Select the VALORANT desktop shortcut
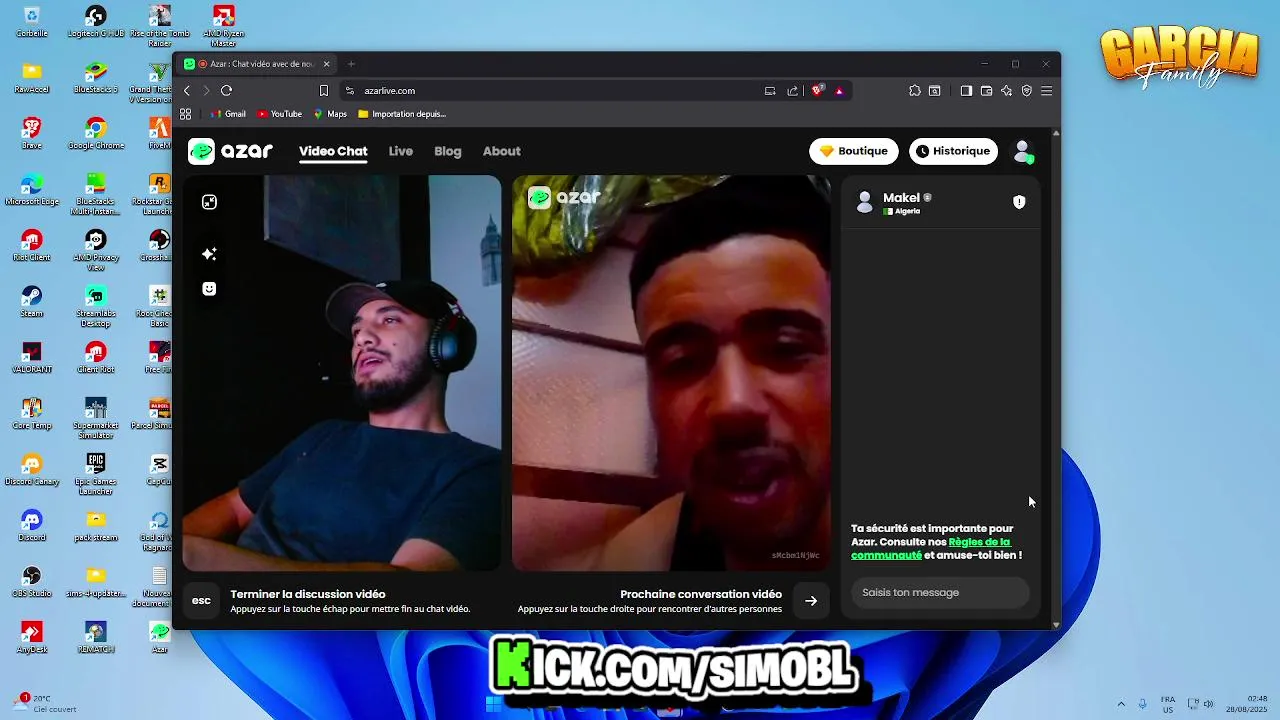The width and height of the screenshot is (1280, 720). [32, 358]
